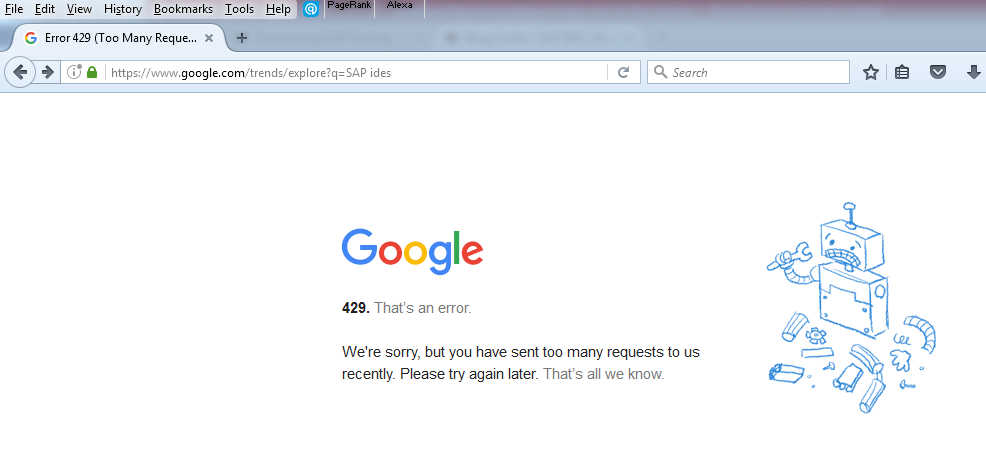
Task: Open the Bookmarks menu
Action: click(183, 9)
